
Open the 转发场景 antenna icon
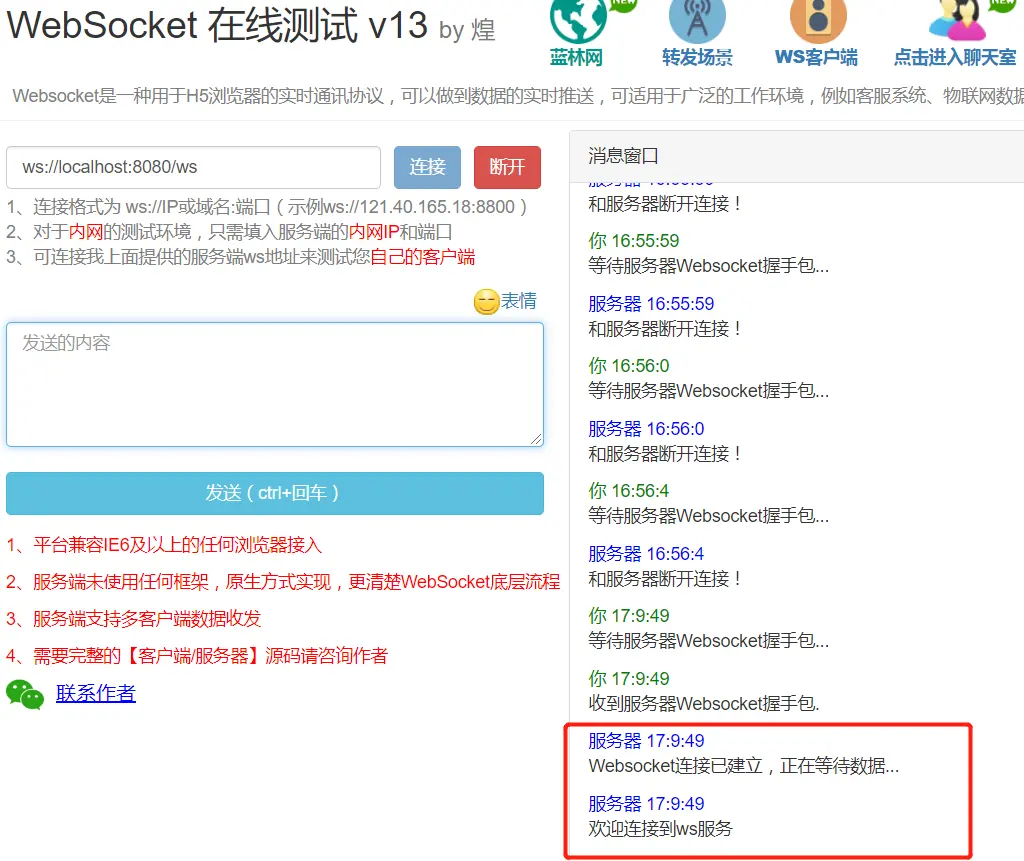pyautogui.click(x=697, y=20)
